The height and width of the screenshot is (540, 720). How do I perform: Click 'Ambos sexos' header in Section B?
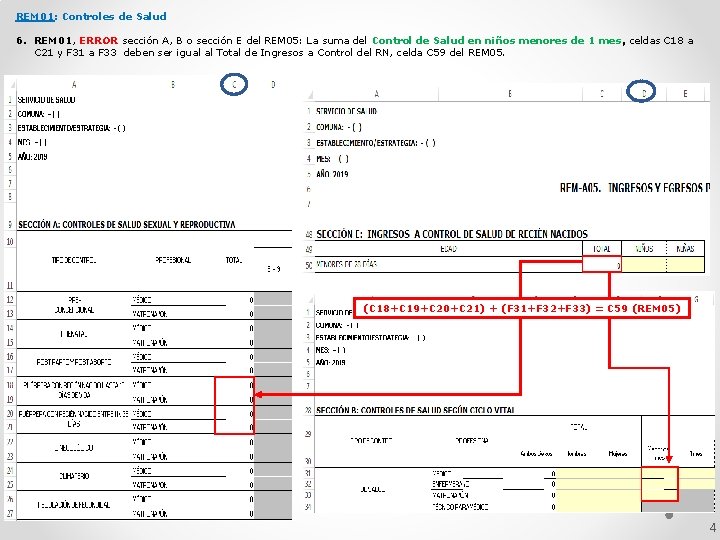[536, 454]
